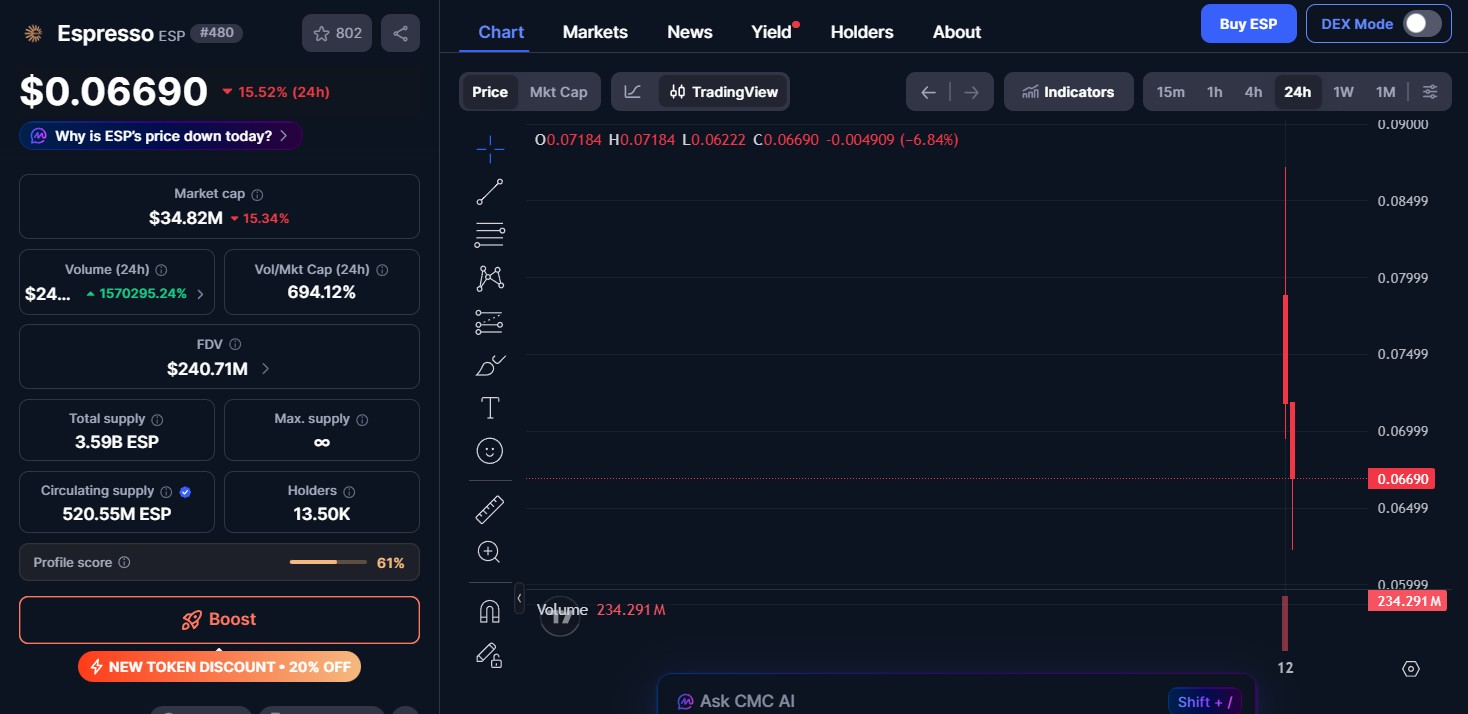The width and height of the screenshot is (1468, 714).
Task: Toggle the DEX Mode switch
Action: (1421, 24)
